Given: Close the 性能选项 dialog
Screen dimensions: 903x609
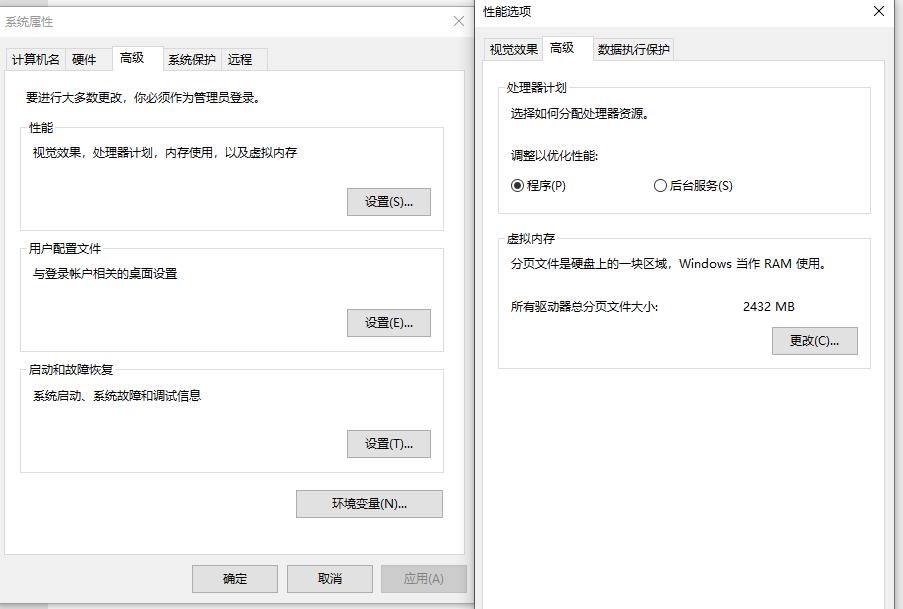Looking at the screenshot, I should point(878,11).
